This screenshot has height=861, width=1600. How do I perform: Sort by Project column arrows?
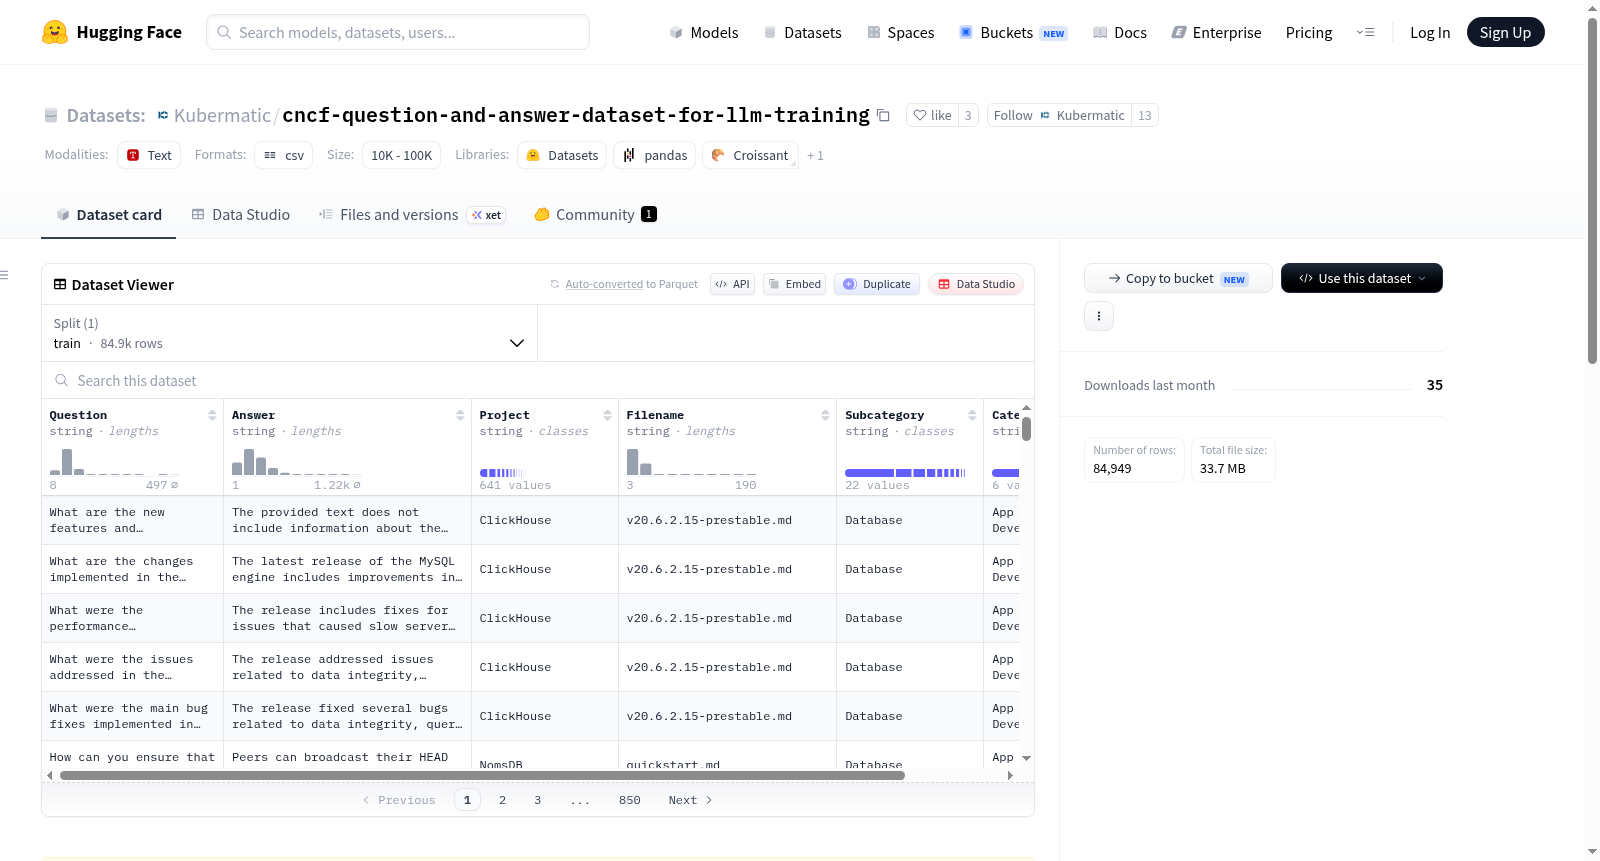tap(607, 415)
